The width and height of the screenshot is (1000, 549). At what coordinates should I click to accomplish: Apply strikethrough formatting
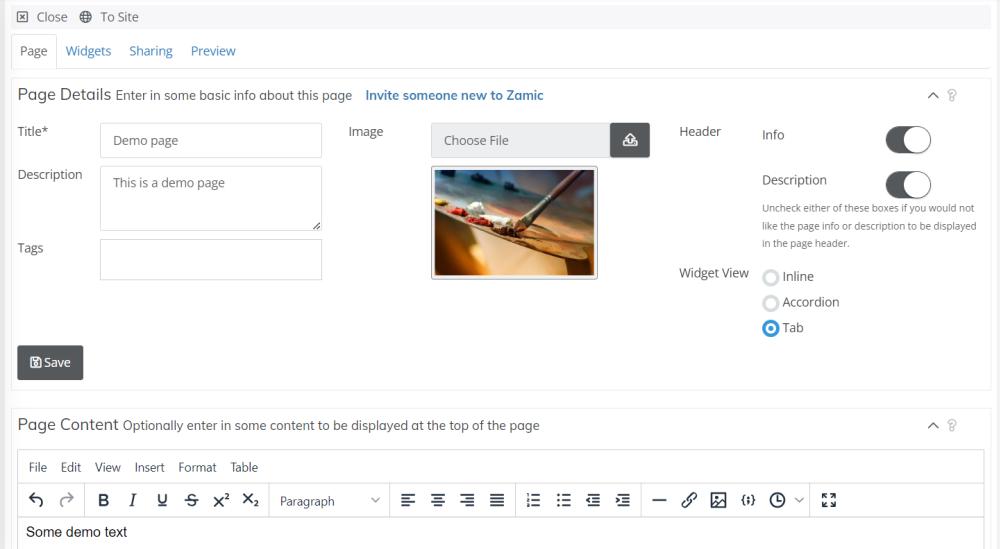[191, 501]
